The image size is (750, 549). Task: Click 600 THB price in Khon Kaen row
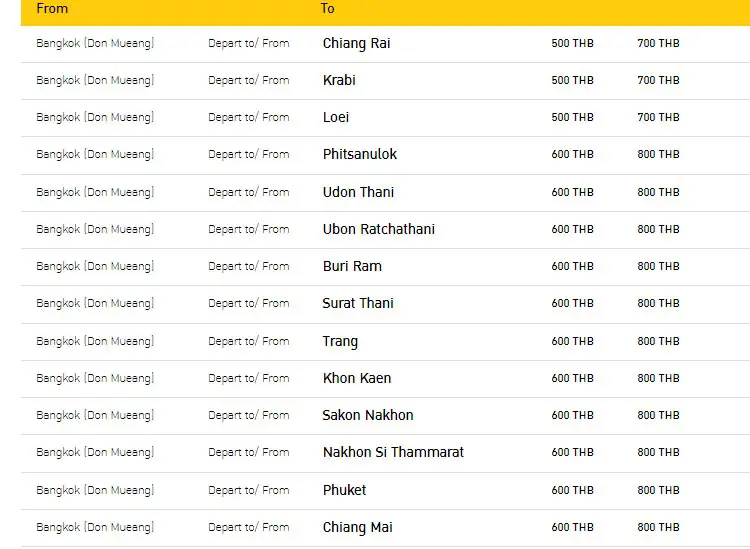click(x=573, y=378)
